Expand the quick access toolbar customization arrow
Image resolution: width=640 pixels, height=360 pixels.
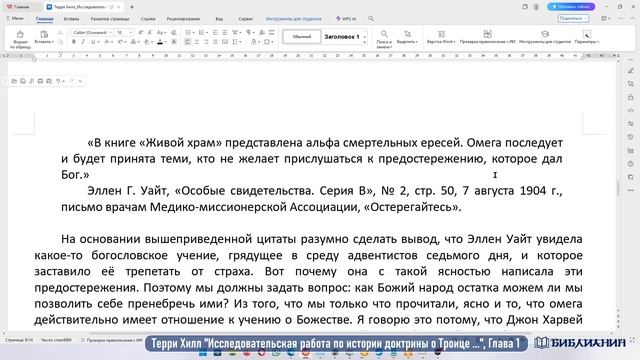click(x=80, y=81)
